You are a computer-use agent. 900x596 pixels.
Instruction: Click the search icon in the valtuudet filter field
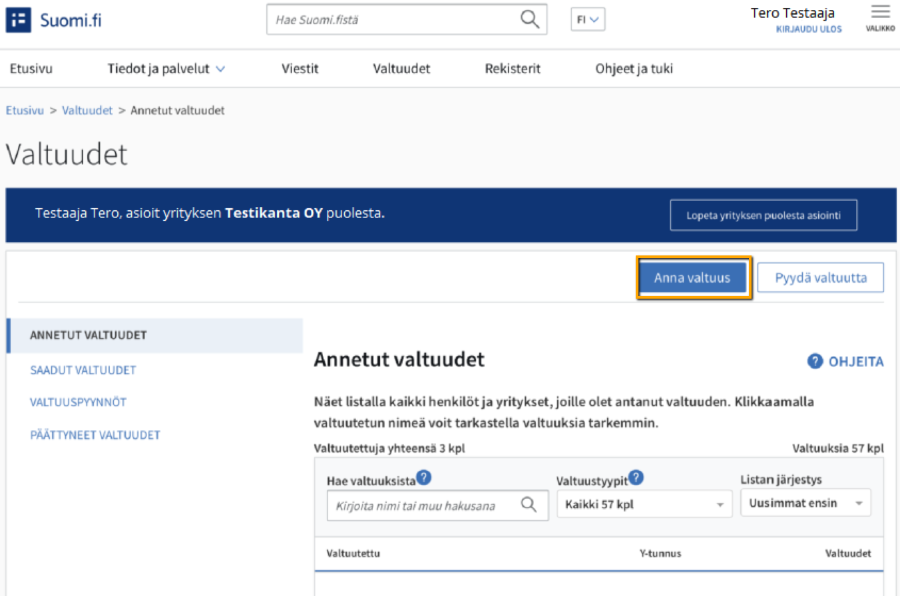[529, 505]
